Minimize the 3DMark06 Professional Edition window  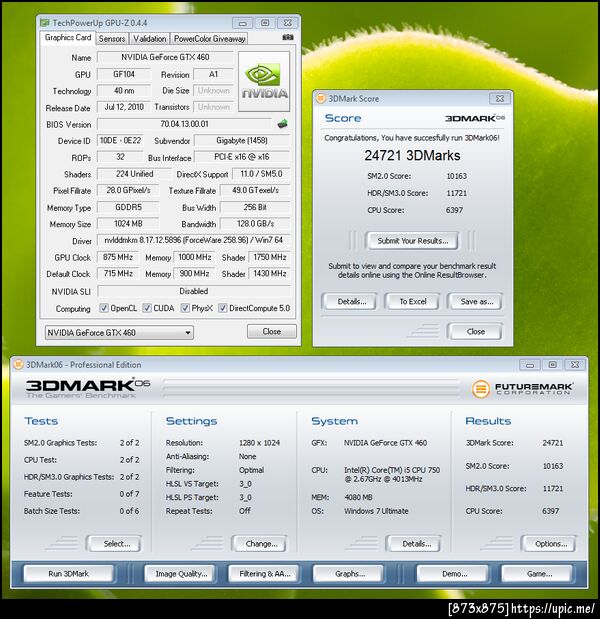click(x=529, y=365)
